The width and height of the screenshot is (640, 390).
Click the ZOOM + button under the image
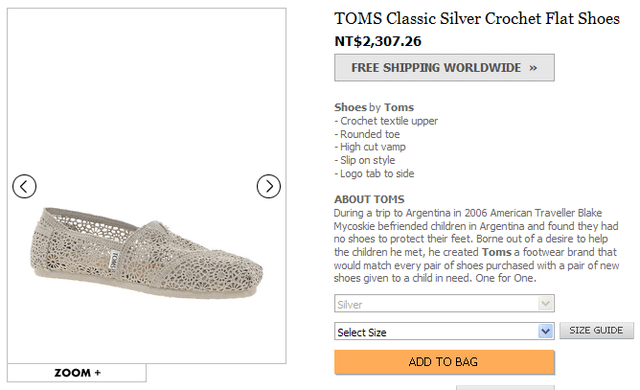[x=77, y=372]
